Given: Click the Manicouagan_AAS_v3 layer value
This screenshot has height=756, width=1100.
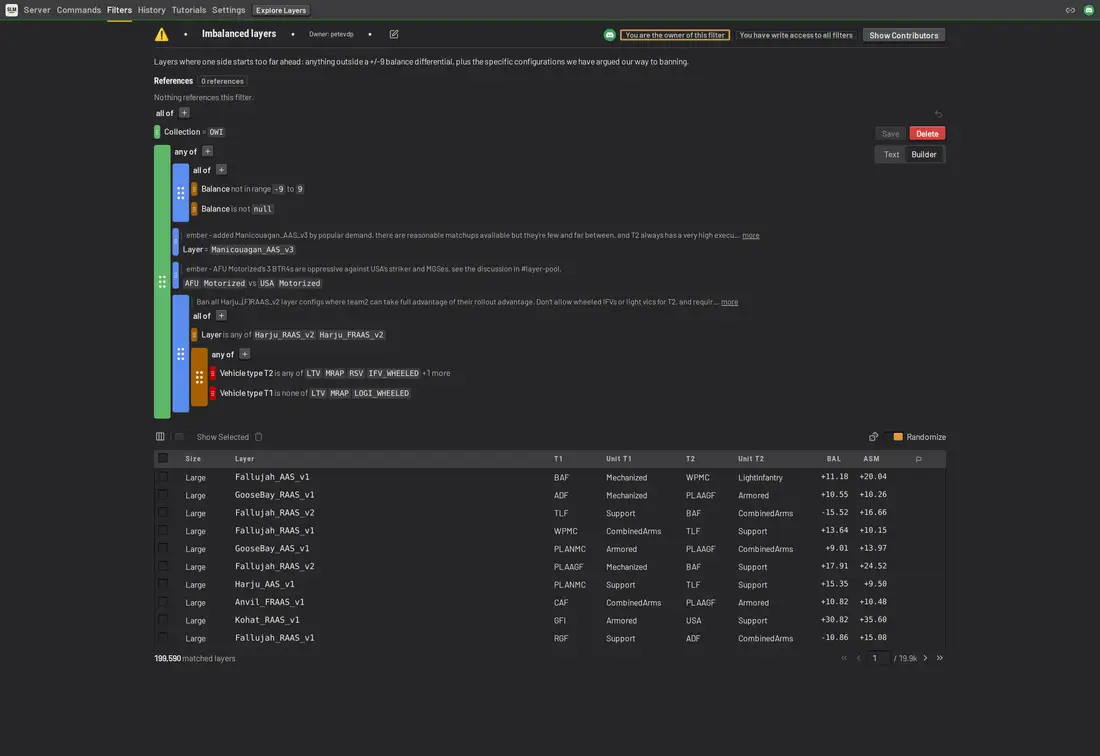Looking at the screenshot, I should (253, 250).
